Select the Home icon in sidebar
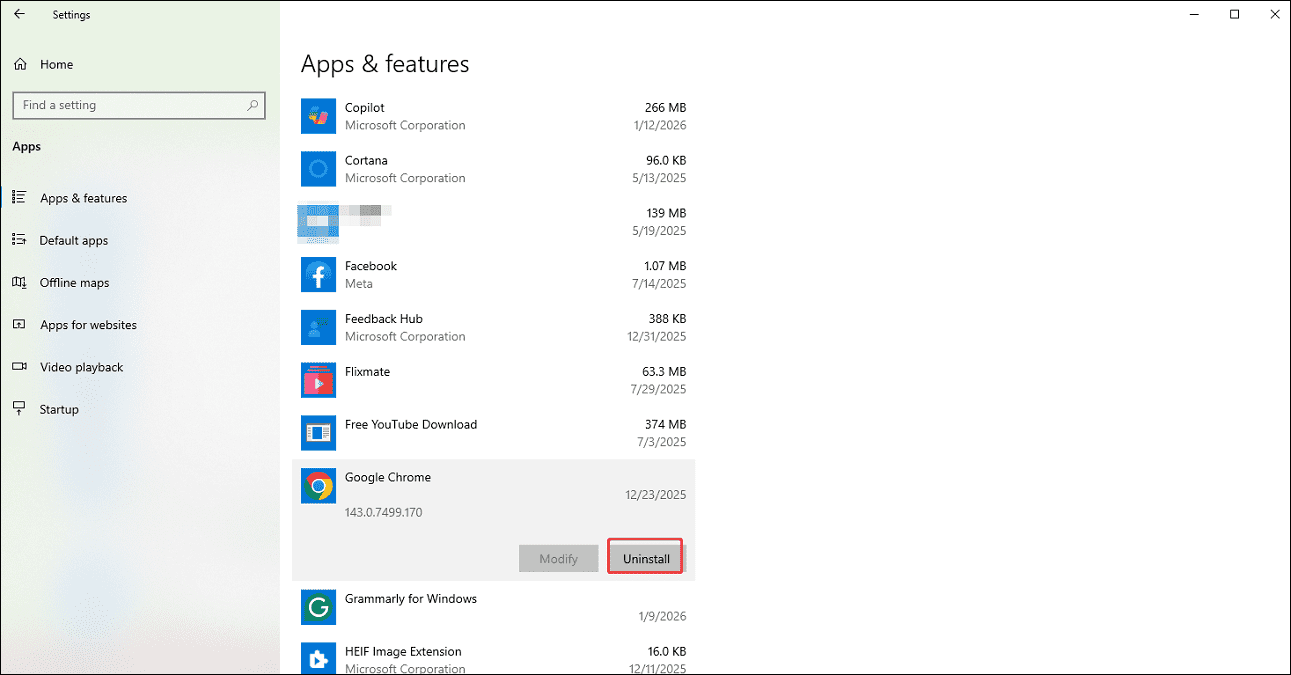1291x675 pixels. pos(20,64)
